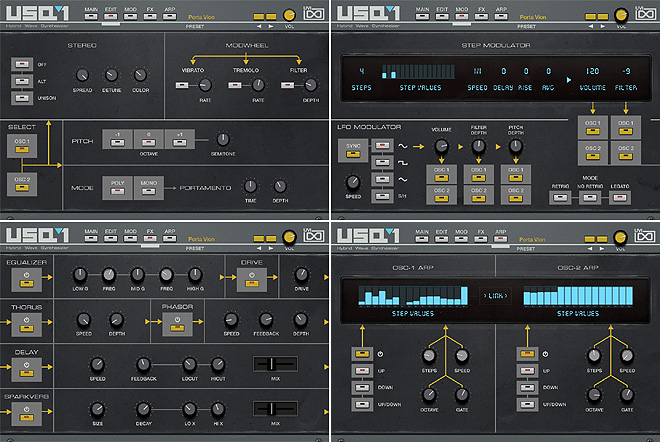Select the square wave LFO shape button

point(384,162)
